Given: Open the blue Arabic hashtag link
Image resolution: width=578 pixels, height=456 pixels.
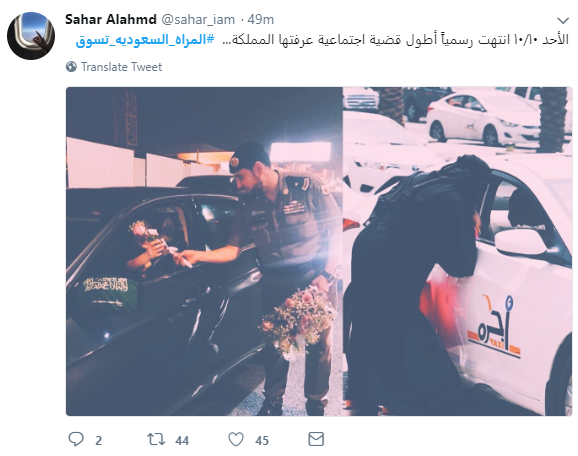Looking at the screenshot, I should click(x=145, y=40).
